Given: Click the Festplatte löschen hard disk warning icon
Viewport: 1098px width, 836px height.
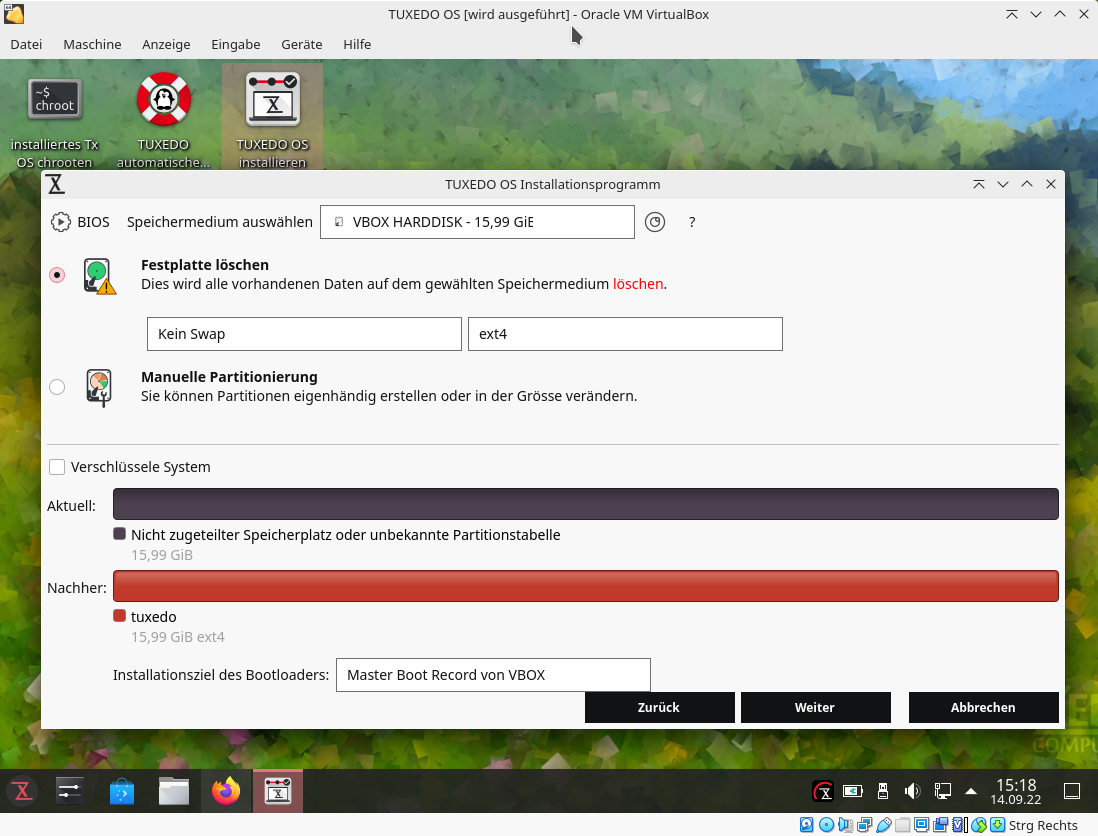Looking at the screenshot, I should pyautogui.click(x=99, y=276).
